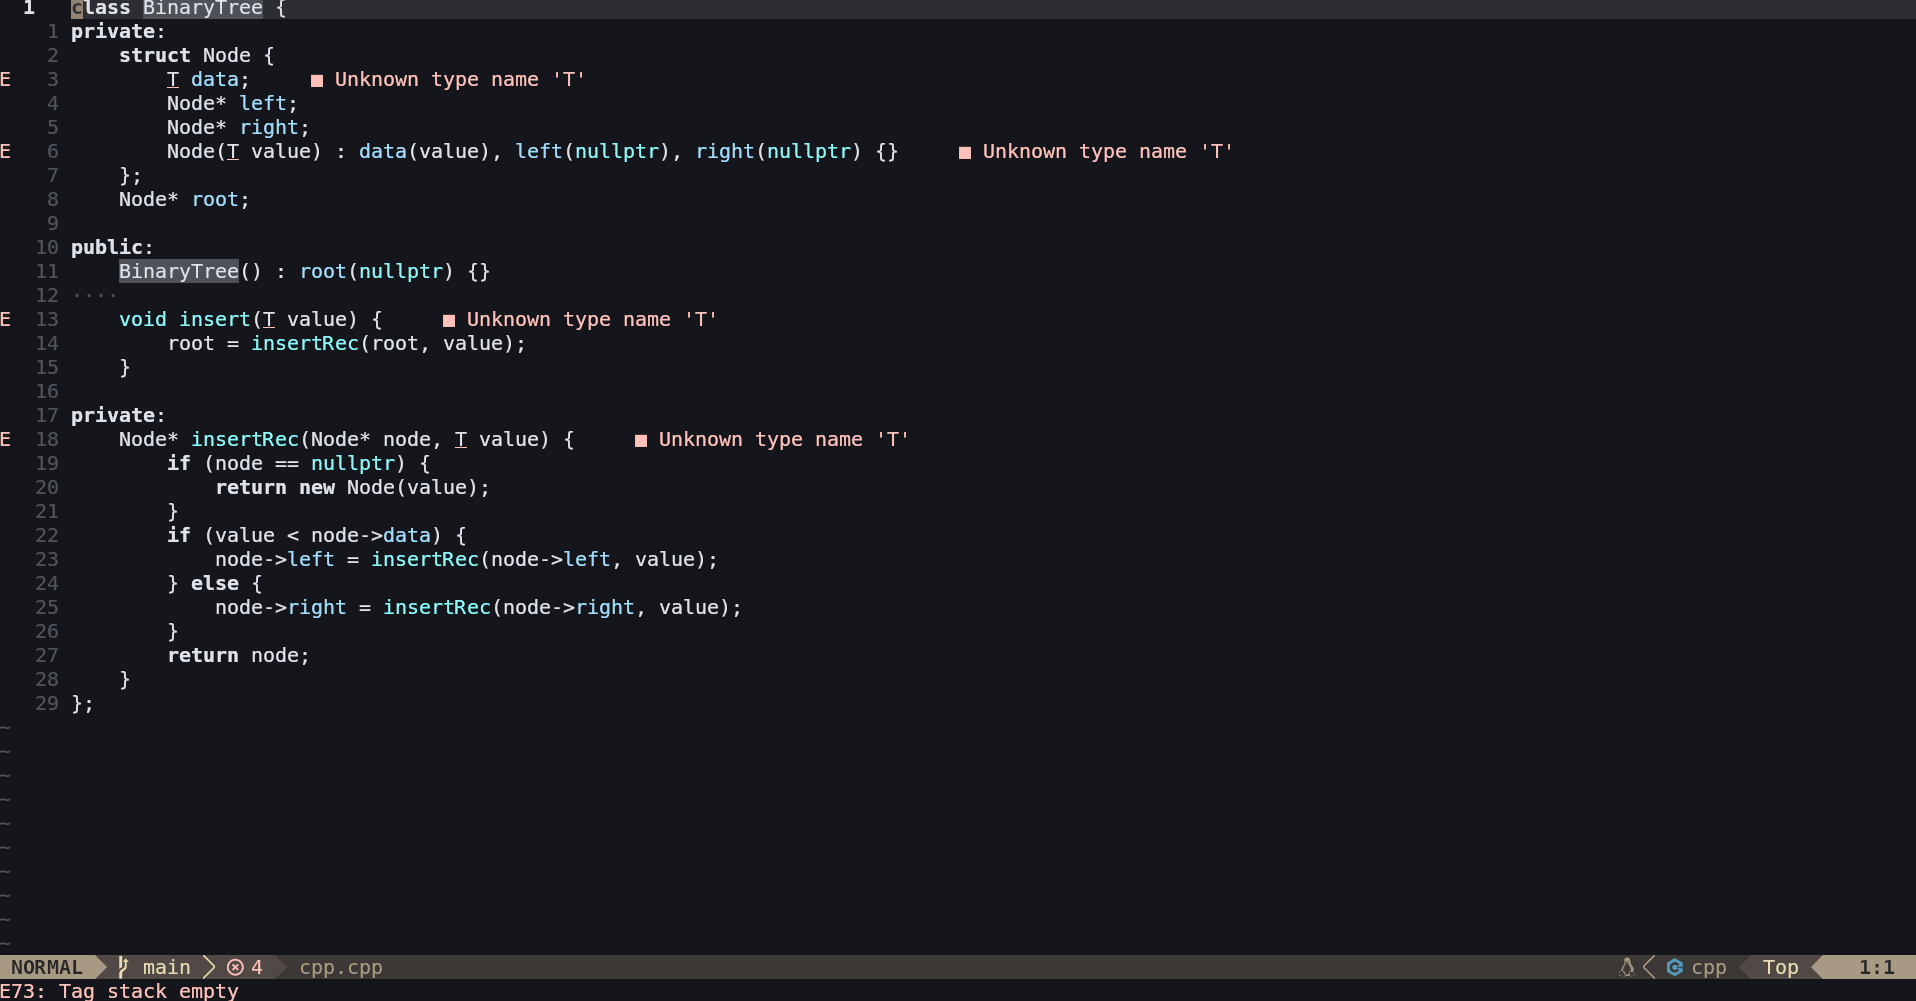This screenshot has height=1001, width=1916.
Task: Click the git branch icon in statusline
Action: point(123,967)
